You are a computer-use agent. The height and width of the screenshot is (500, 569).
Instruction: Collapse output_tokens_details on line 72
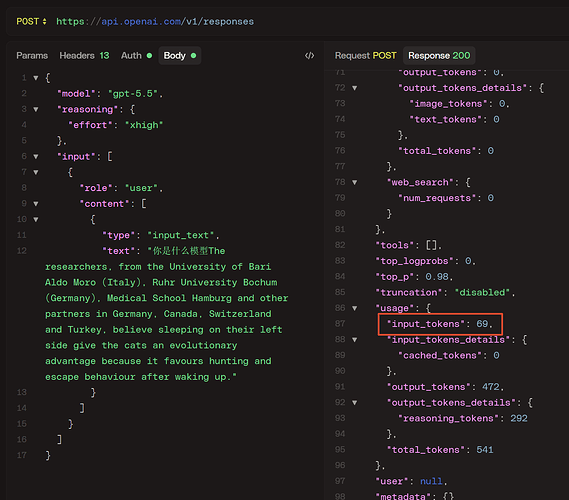pyautogui.click(x=355, y=88)
